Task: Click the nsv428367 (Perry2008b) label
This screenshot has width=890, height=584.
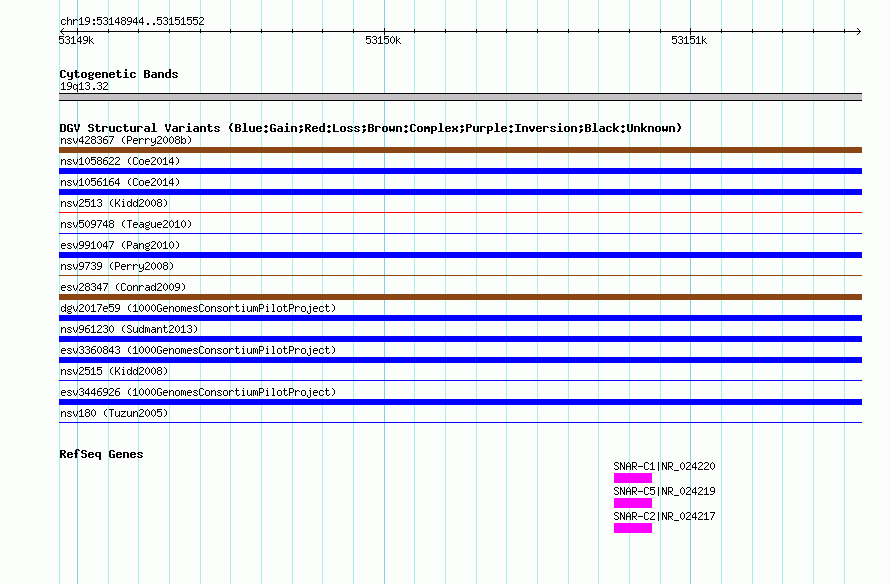Action: pos(126,140)
